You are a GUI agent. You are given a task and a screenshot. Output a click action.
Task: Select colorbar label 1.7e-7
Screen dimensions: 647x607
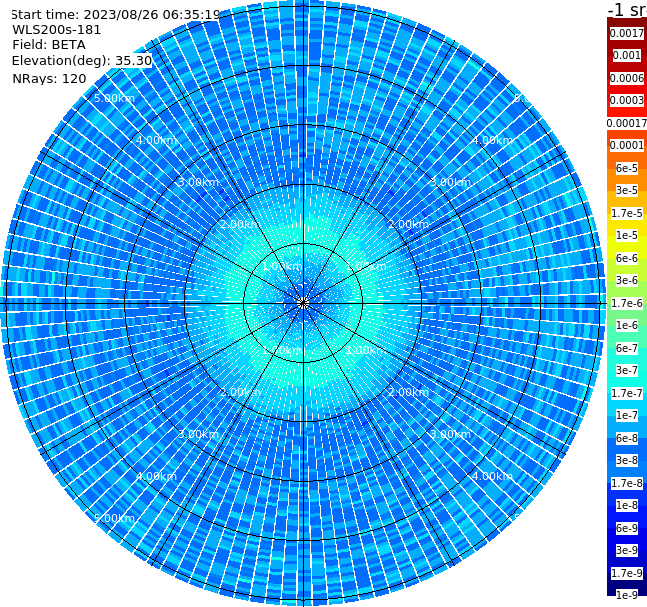click(627, 393)
